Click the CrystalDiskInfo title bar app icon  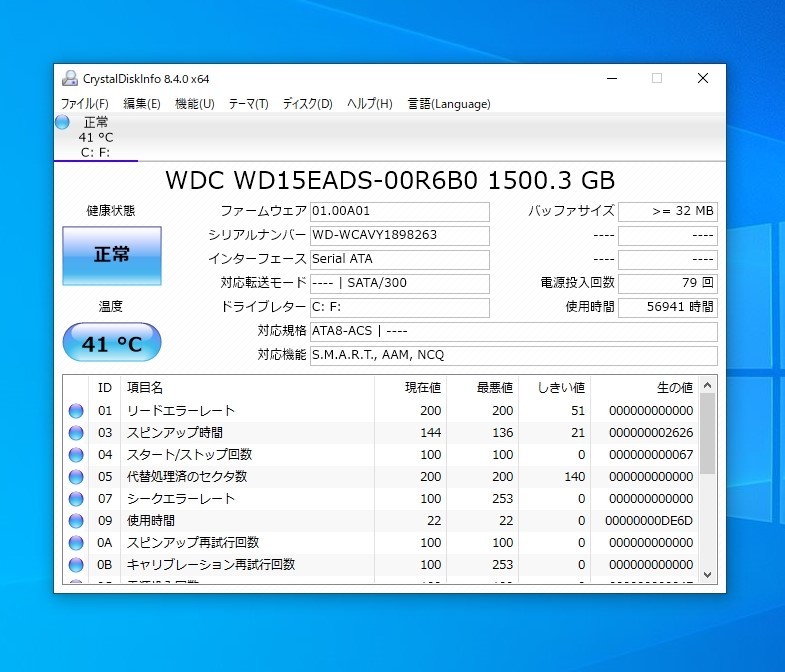[69, 79]
